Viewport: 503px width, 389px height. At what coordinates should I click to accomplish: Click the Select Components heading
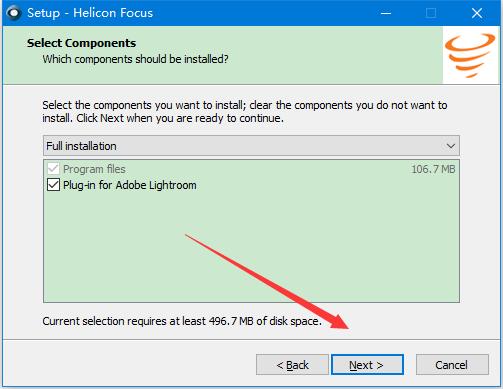[x=82, y=43]
